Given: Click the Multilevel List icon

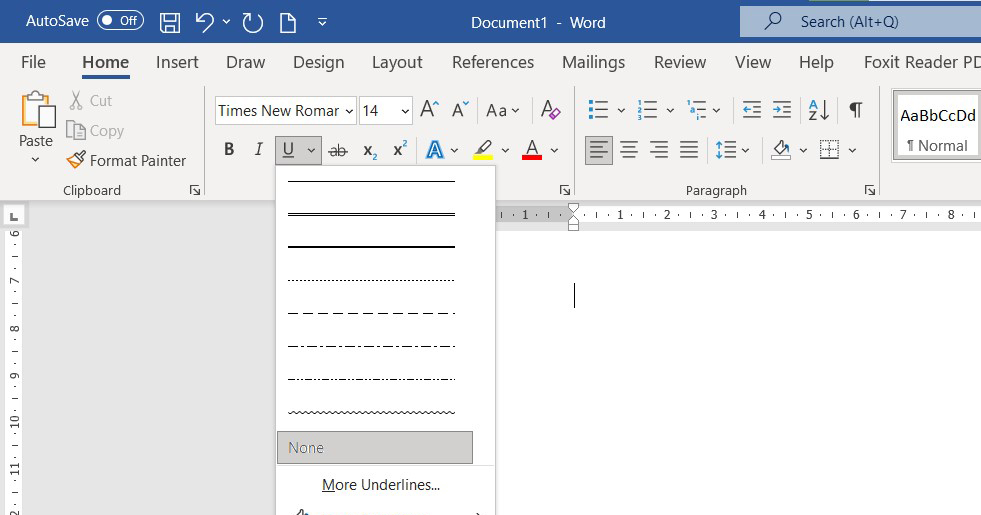Looking at the screenshot, I should [696, 110].
